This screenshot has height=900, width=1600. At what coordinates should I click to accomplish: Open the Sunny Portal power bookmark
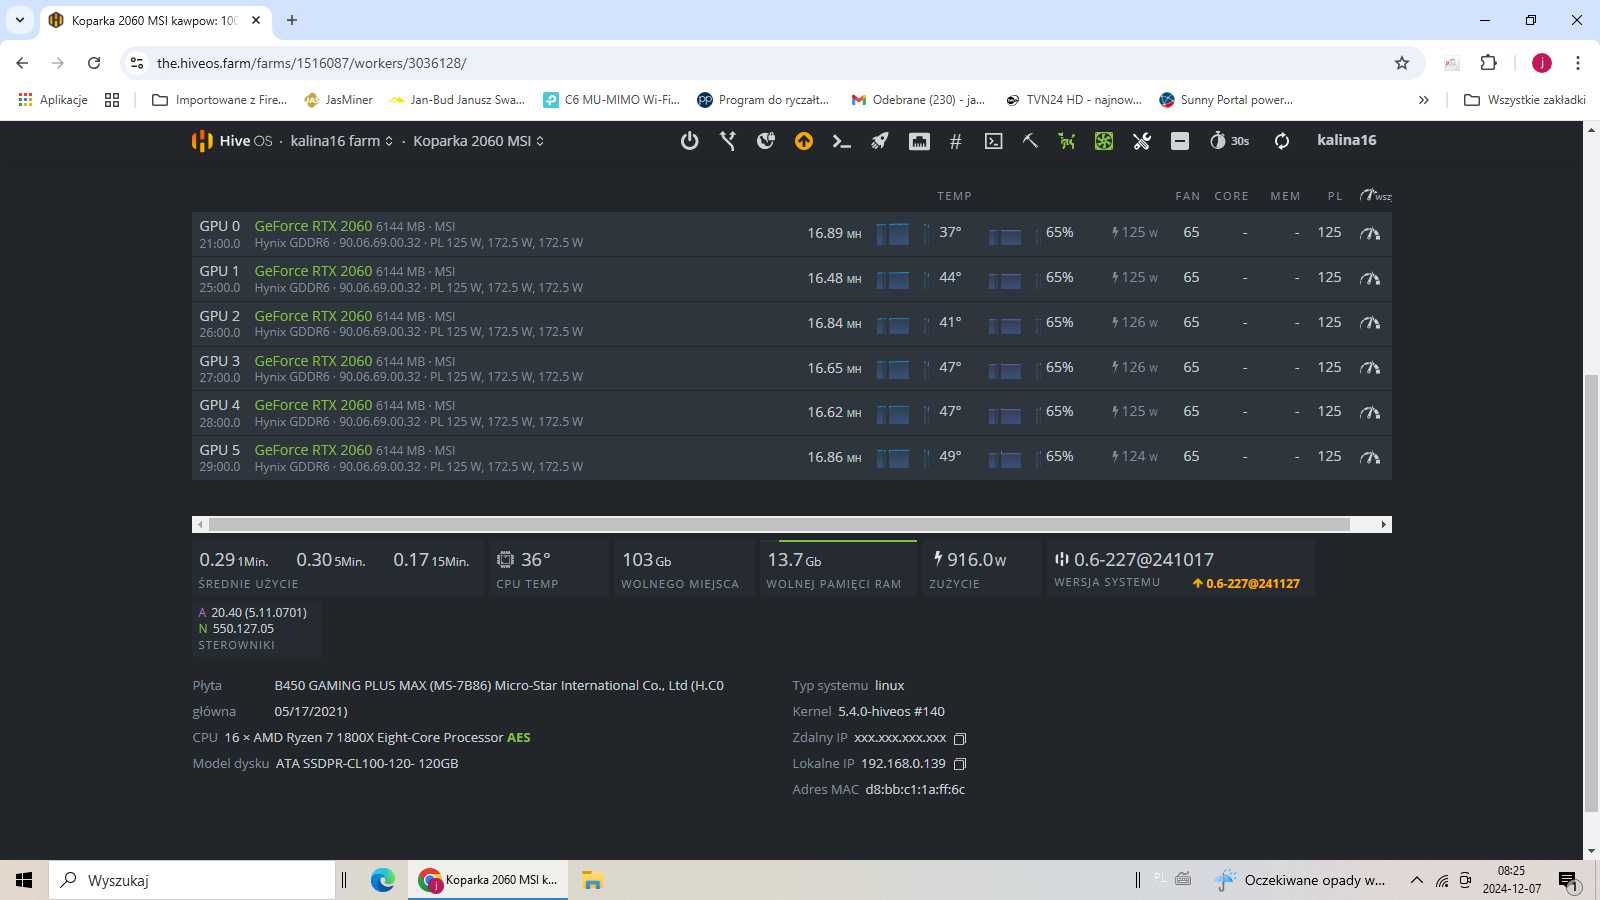click(x=1226, y=100)
